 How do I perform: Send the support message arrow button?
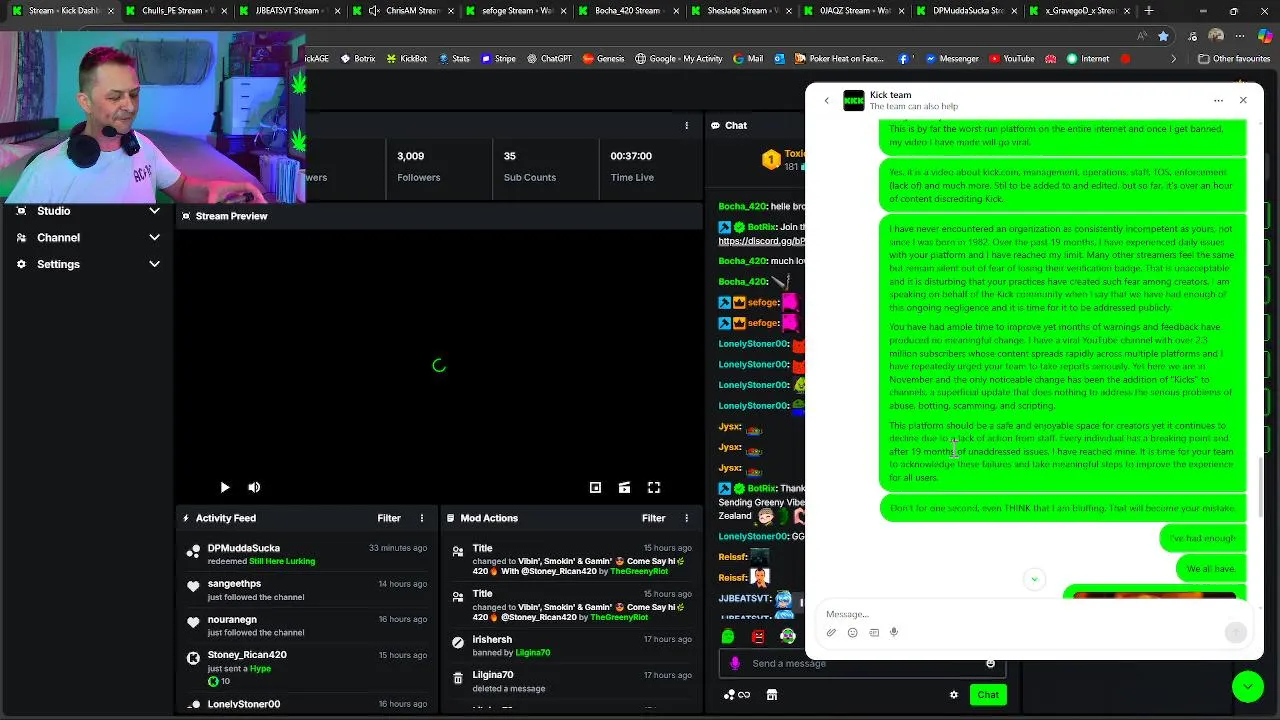coord(1235,631)
